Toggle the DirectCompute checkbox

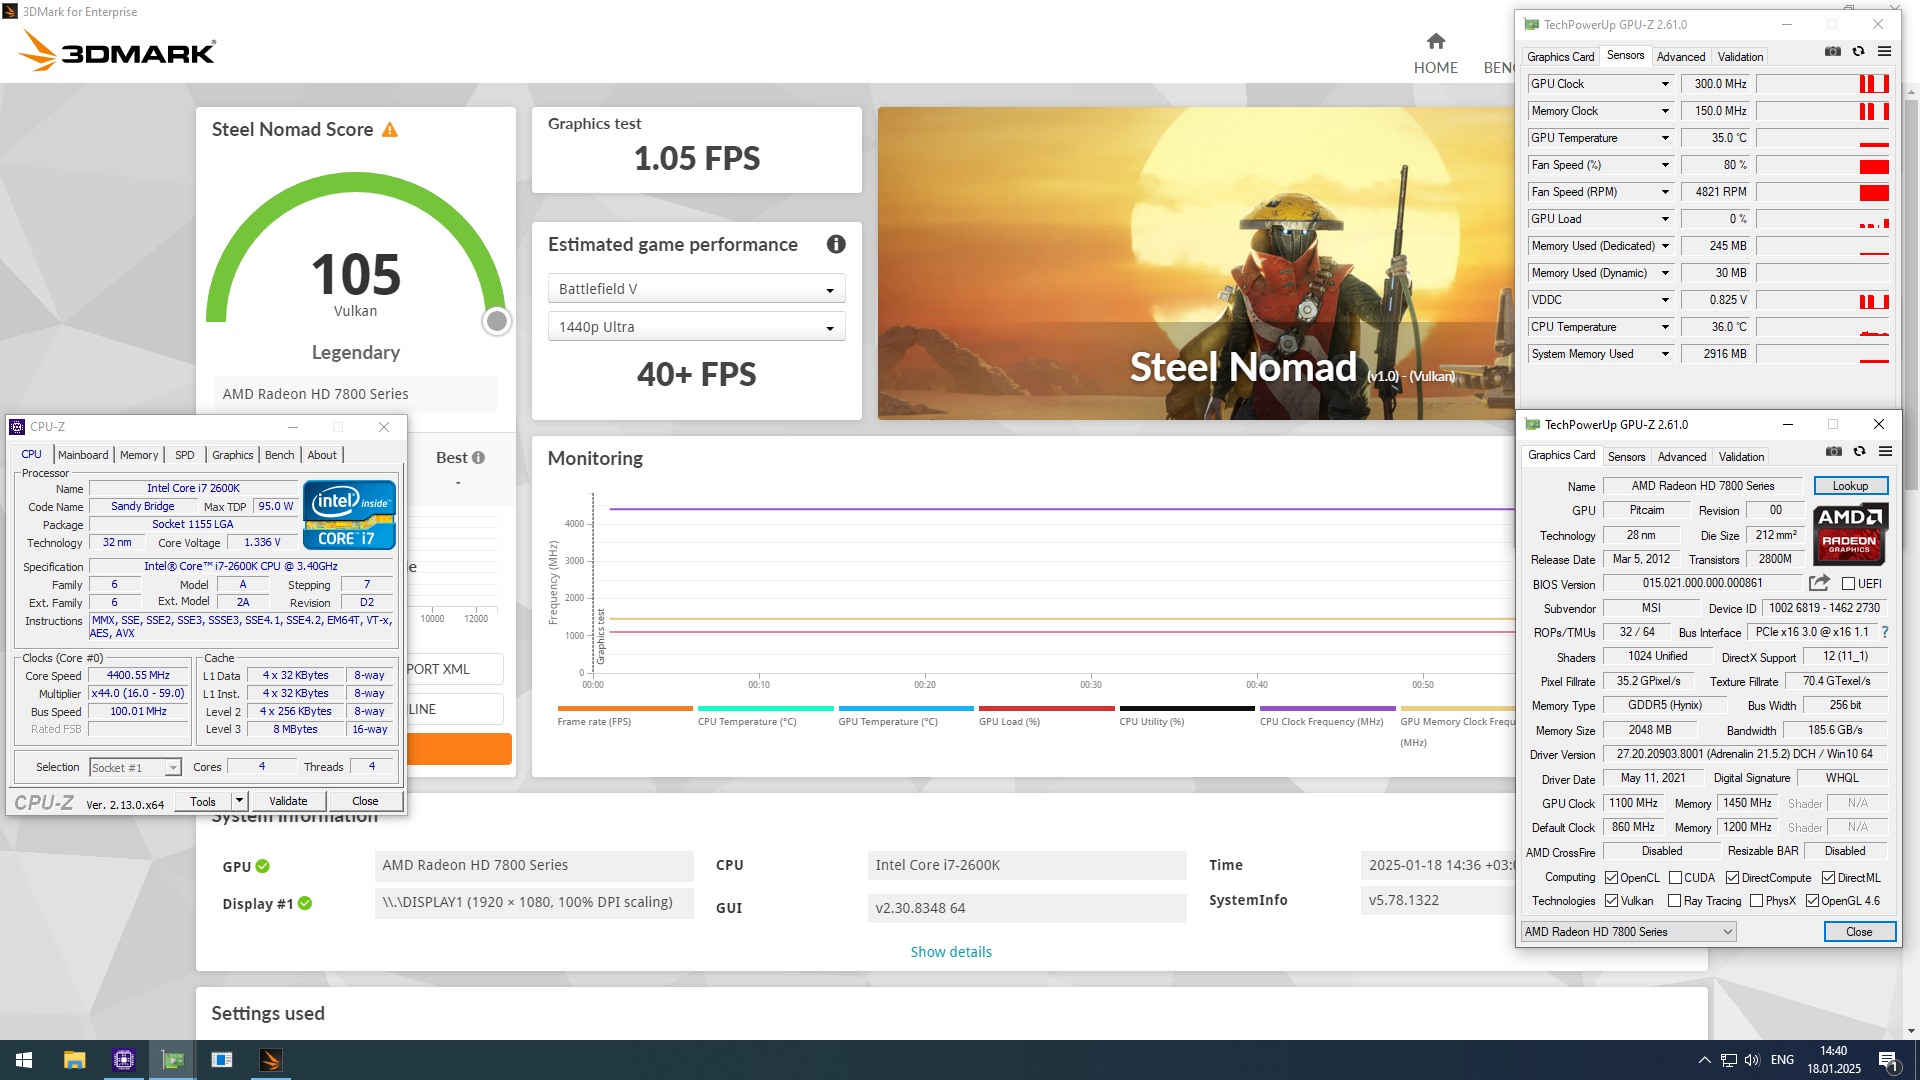[1732, 878]
